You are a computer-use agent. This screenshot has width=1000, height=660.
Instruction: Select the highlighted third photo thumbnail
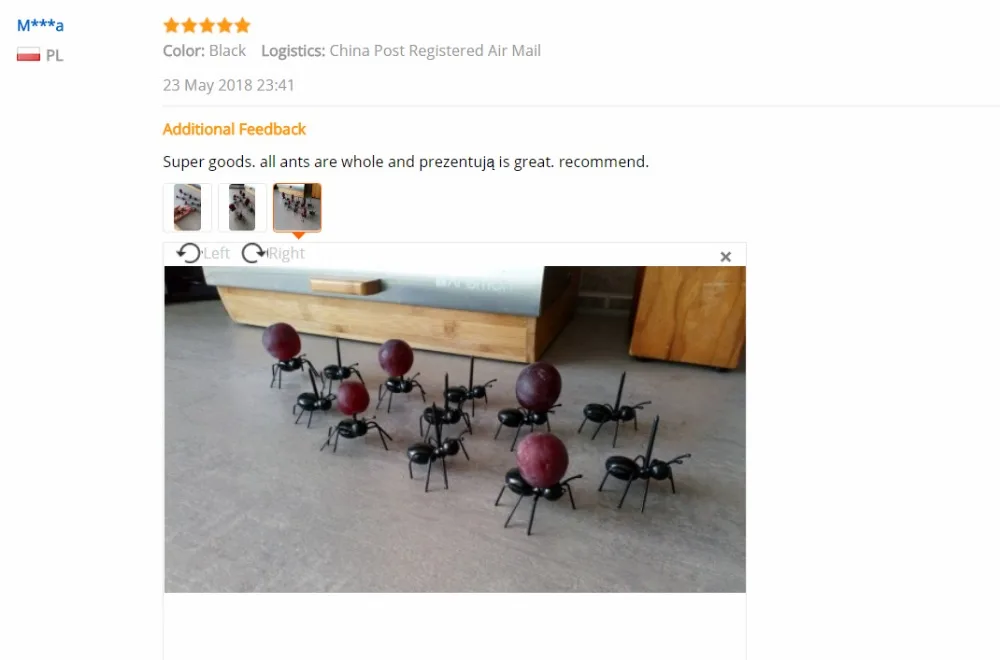tap(297, 207)
